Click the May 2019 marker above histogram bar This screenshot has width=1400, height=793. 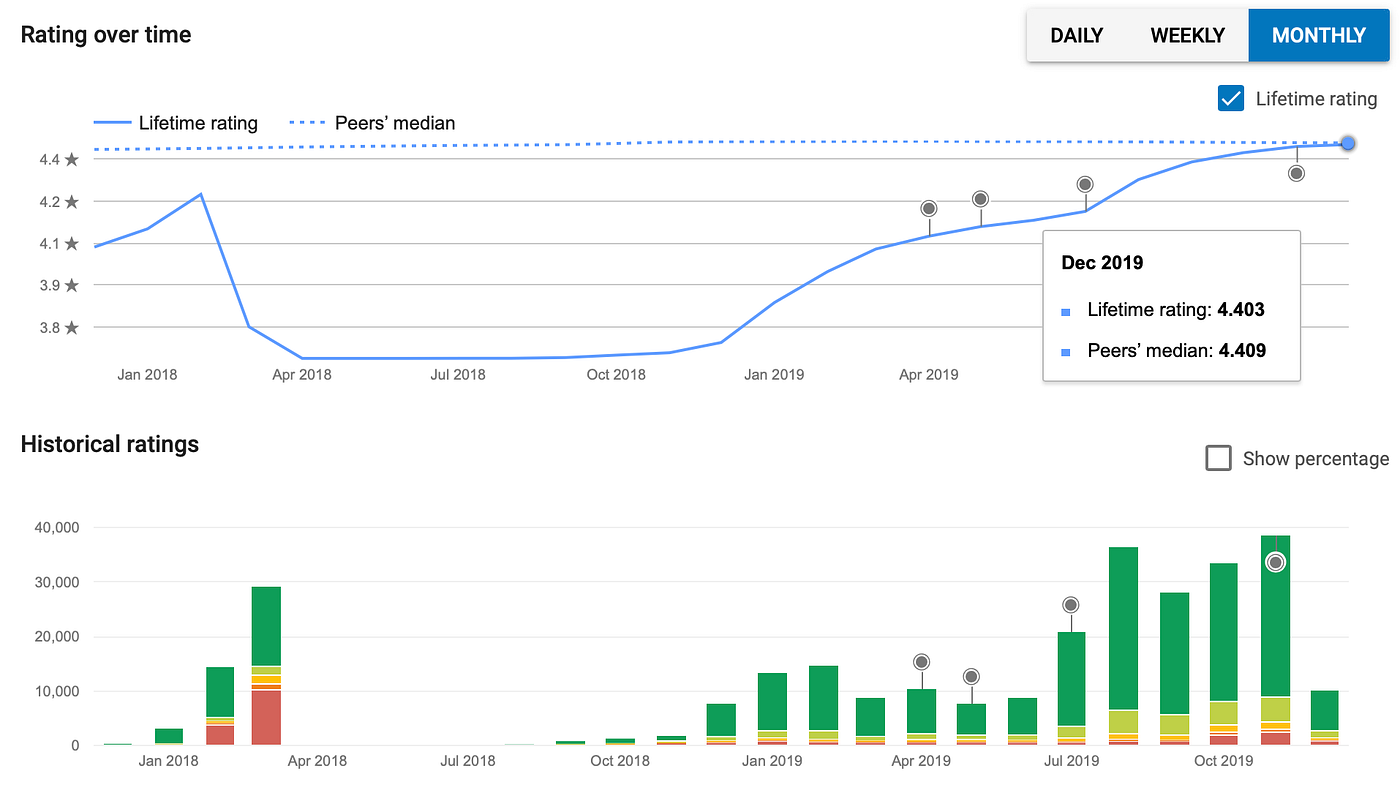pos(971,677)
